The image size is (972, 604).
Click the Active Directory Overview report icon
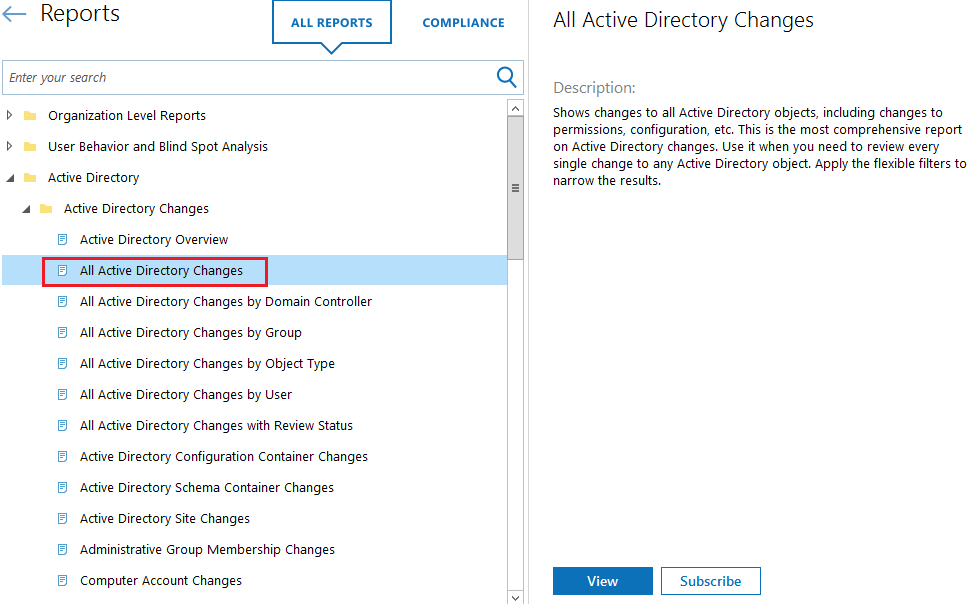pos(62,240)
